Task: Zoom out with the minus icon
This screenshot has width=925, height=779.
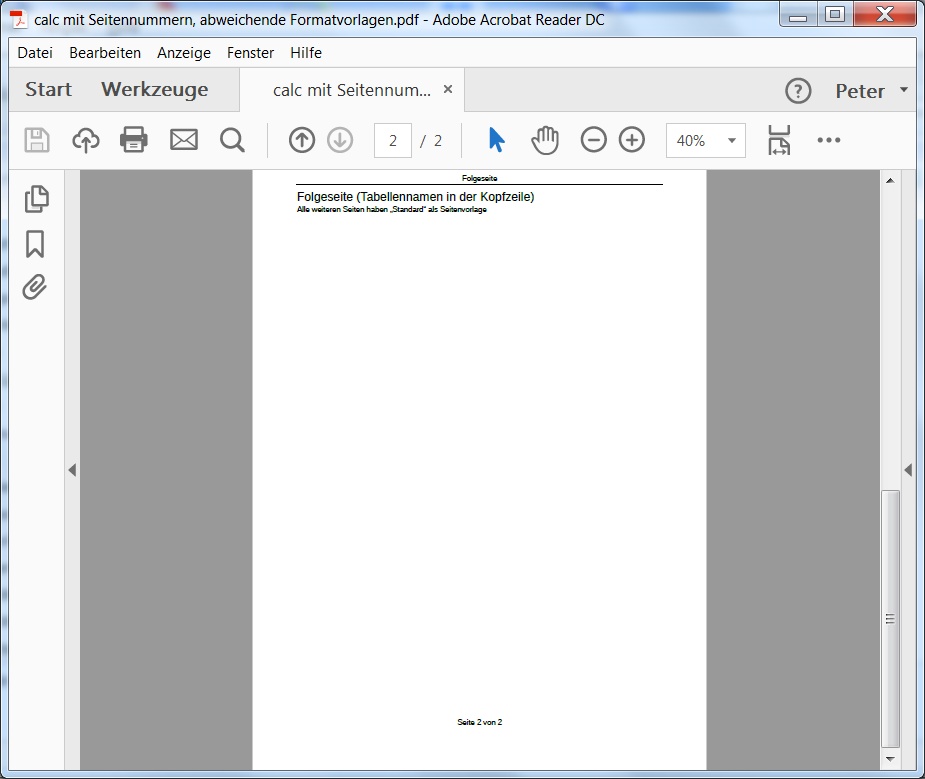Action: tap(593, 140)
